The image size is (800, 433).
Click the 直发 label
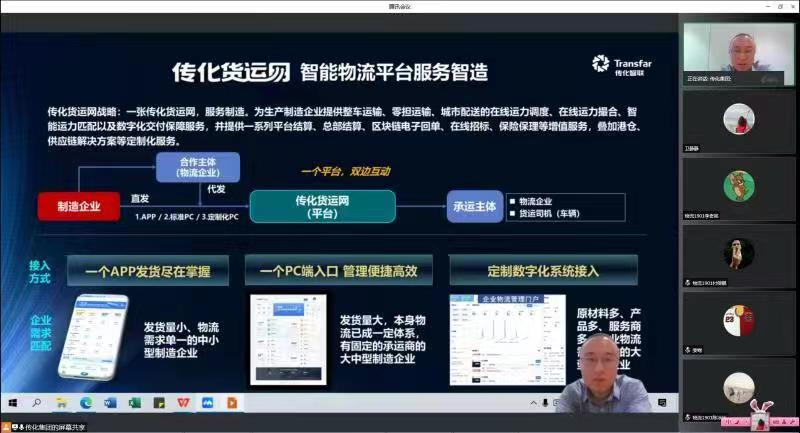(140, 198)
